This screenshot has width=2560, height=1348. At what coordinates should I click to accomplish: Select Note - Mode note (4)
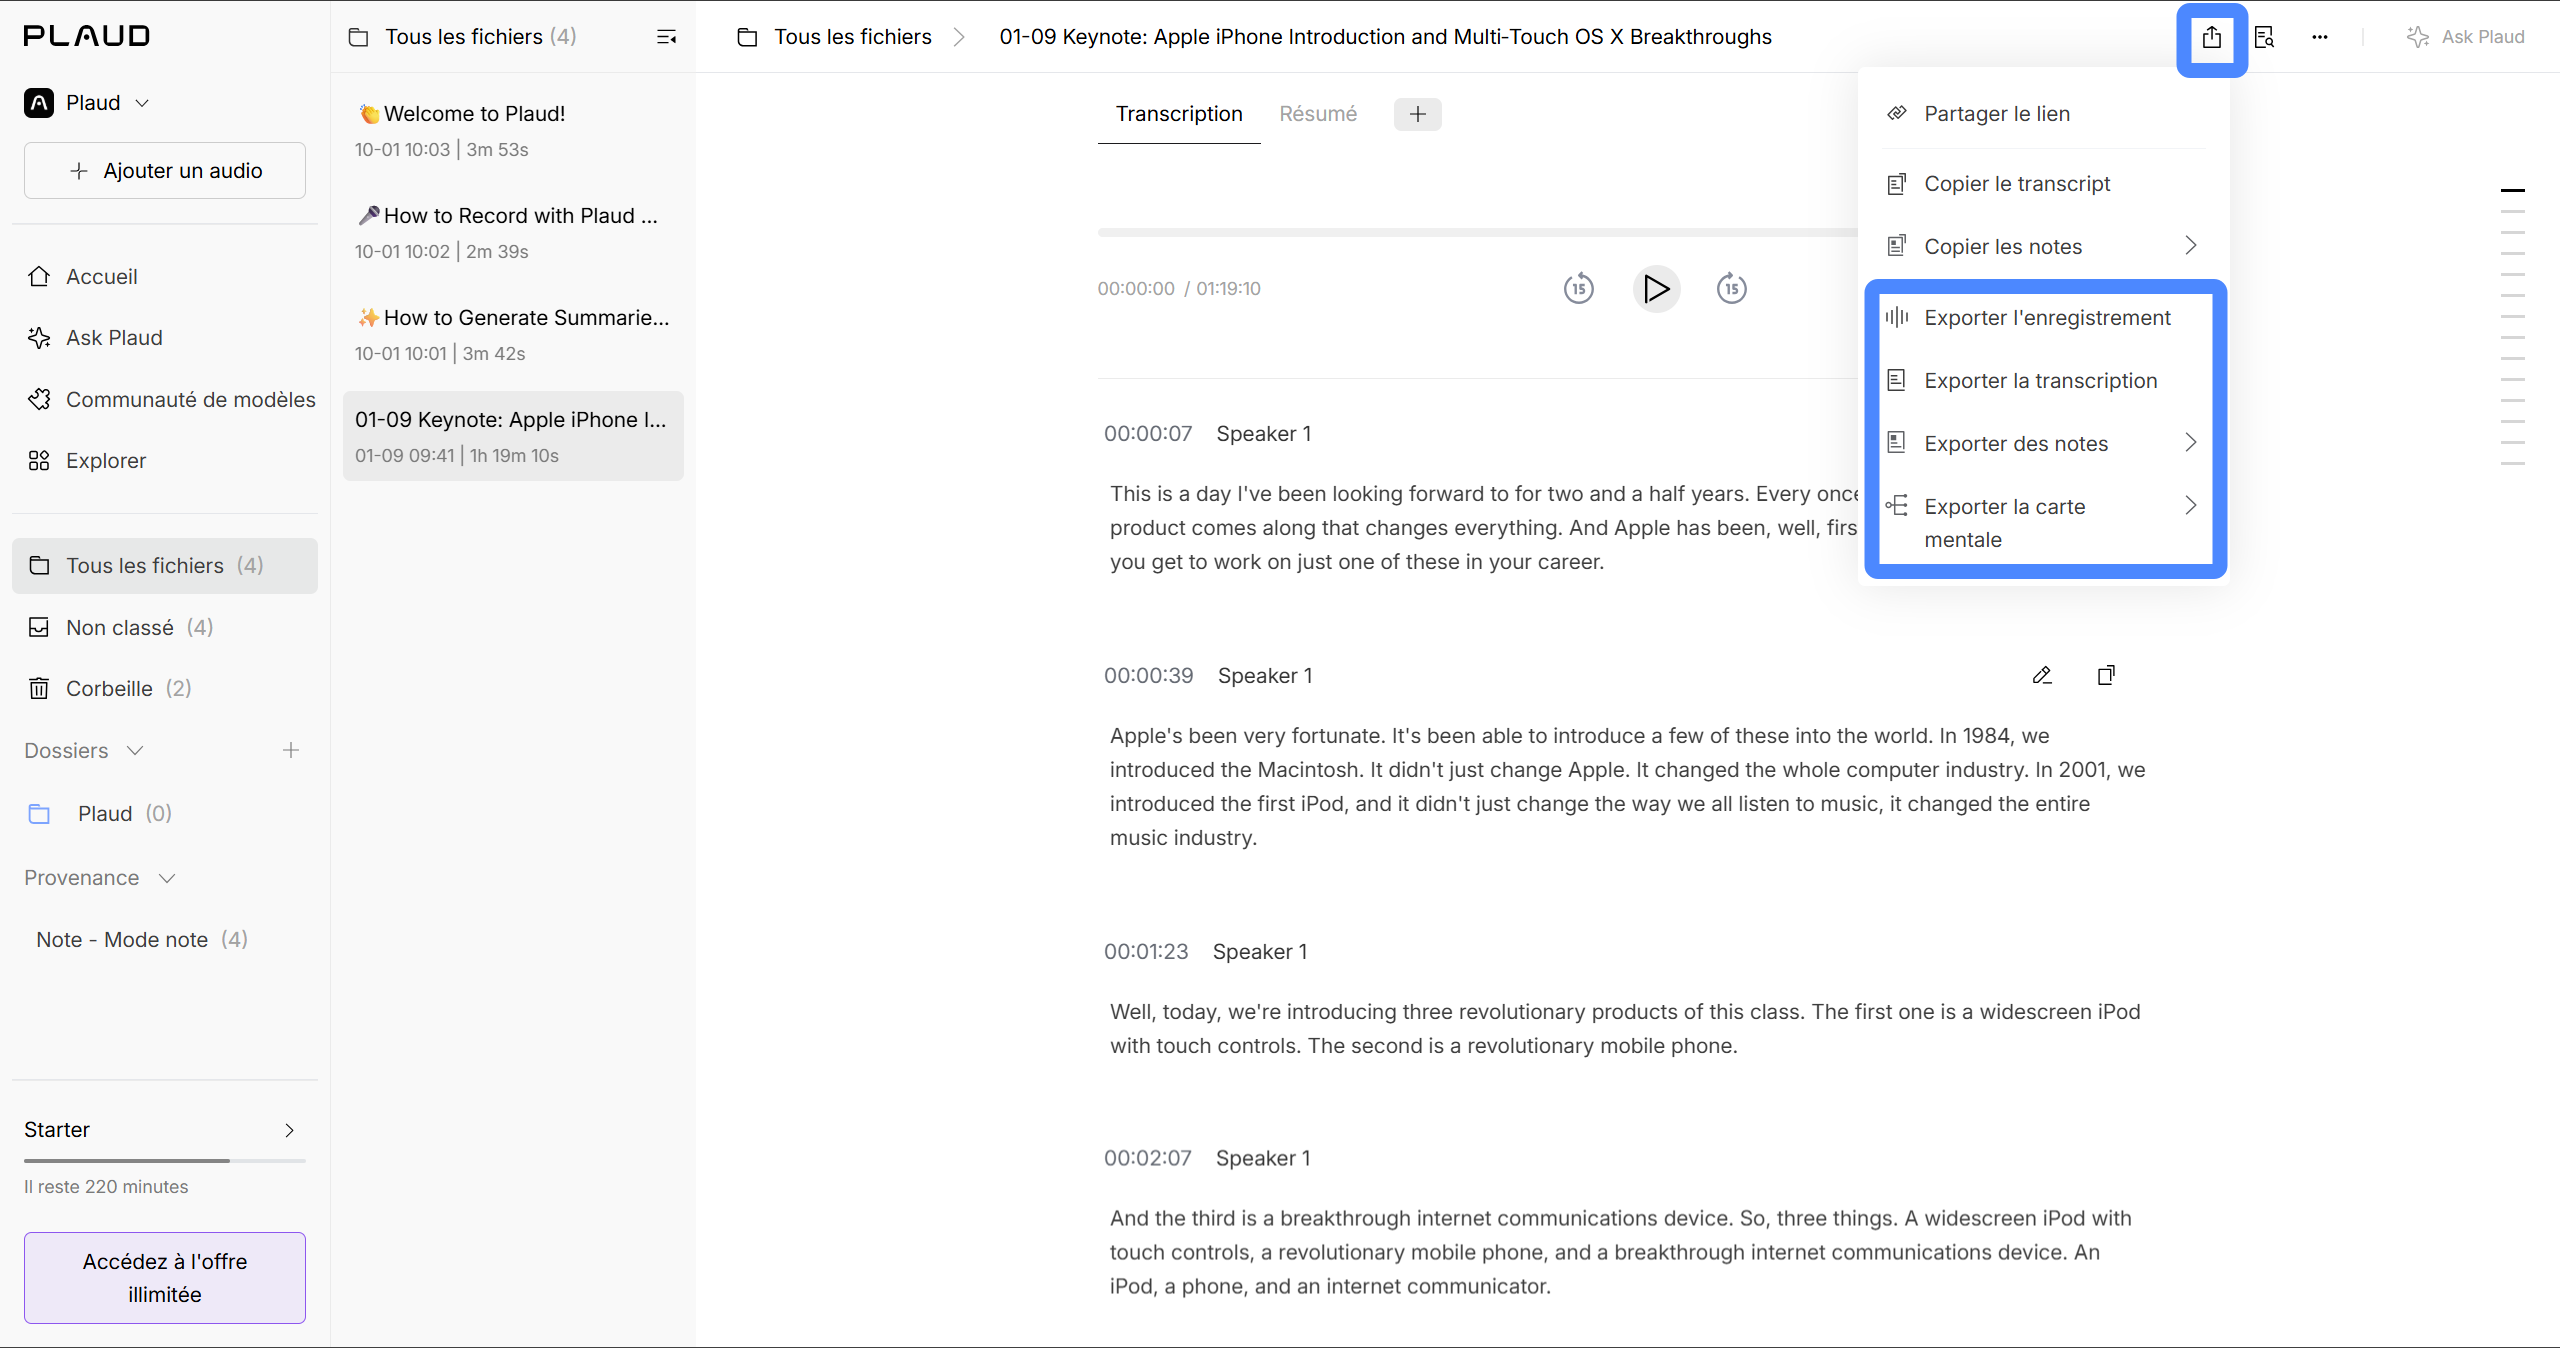coord(142,940)
